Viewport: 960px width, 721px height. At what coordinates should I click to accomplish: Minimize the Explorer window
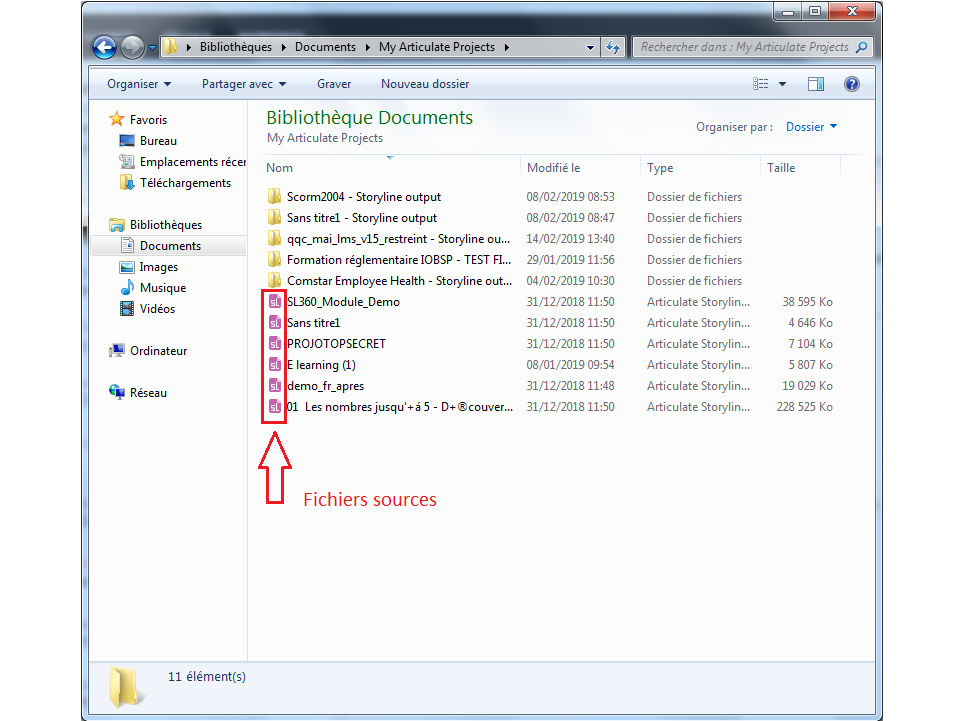(x=788, y=12)
